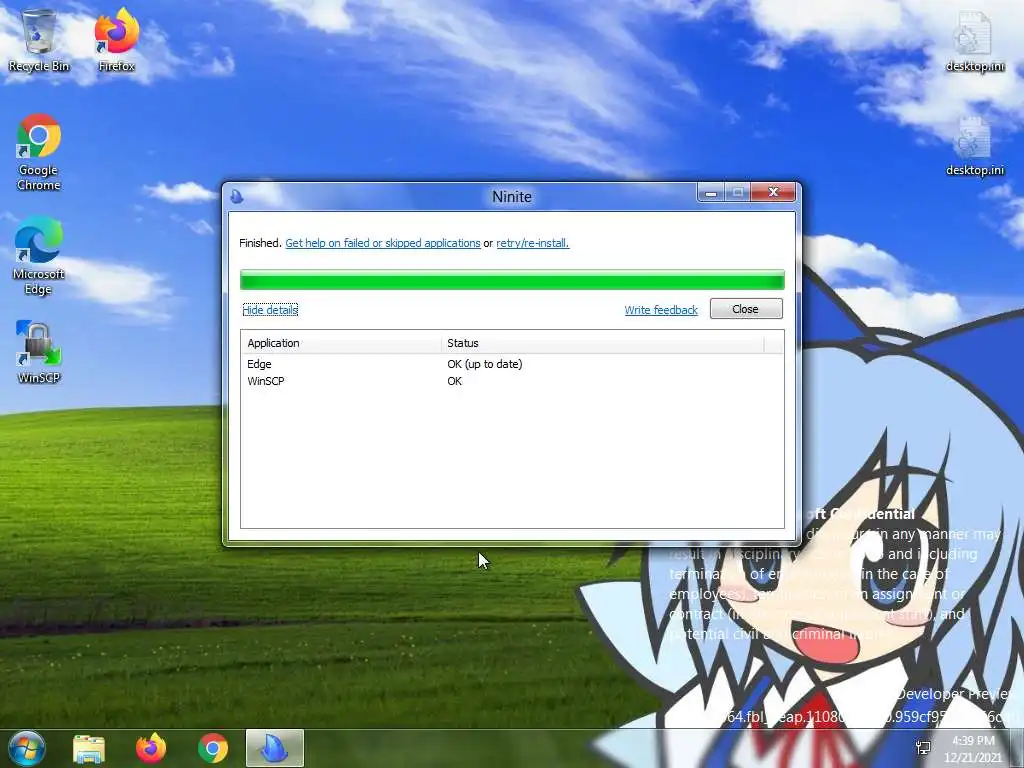Select the Edge row in application list

(x=512, y=364)
